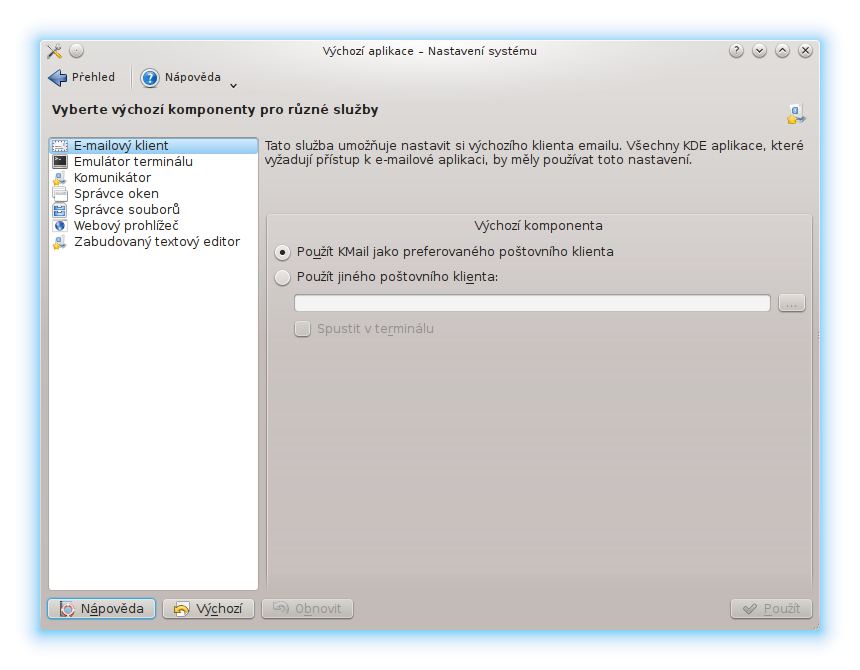Screen dimensions: 860x670
Task: Click the System Settings wrench icon in title bar
Action: point(54,51)
